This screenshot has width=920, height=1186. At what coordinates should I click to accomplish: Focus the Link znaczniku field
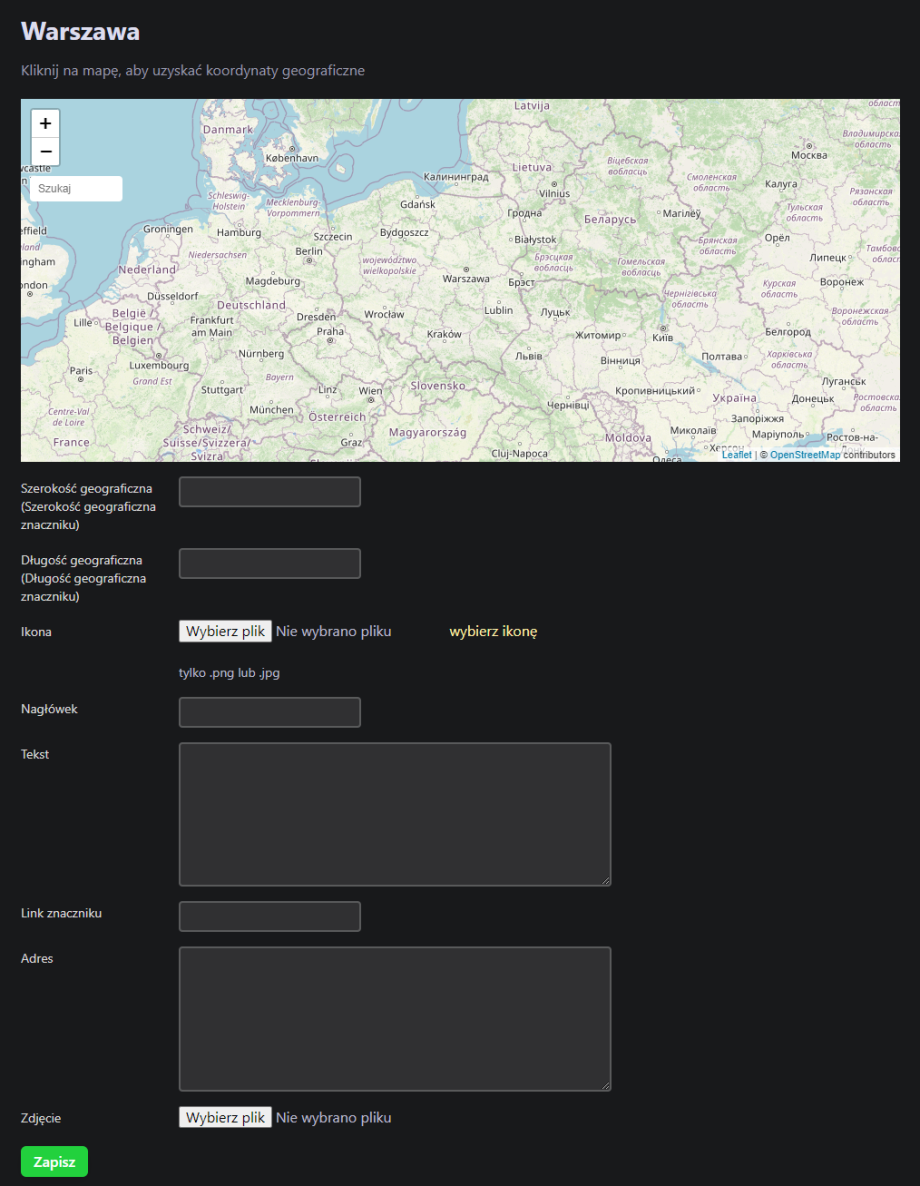(269, 916)
